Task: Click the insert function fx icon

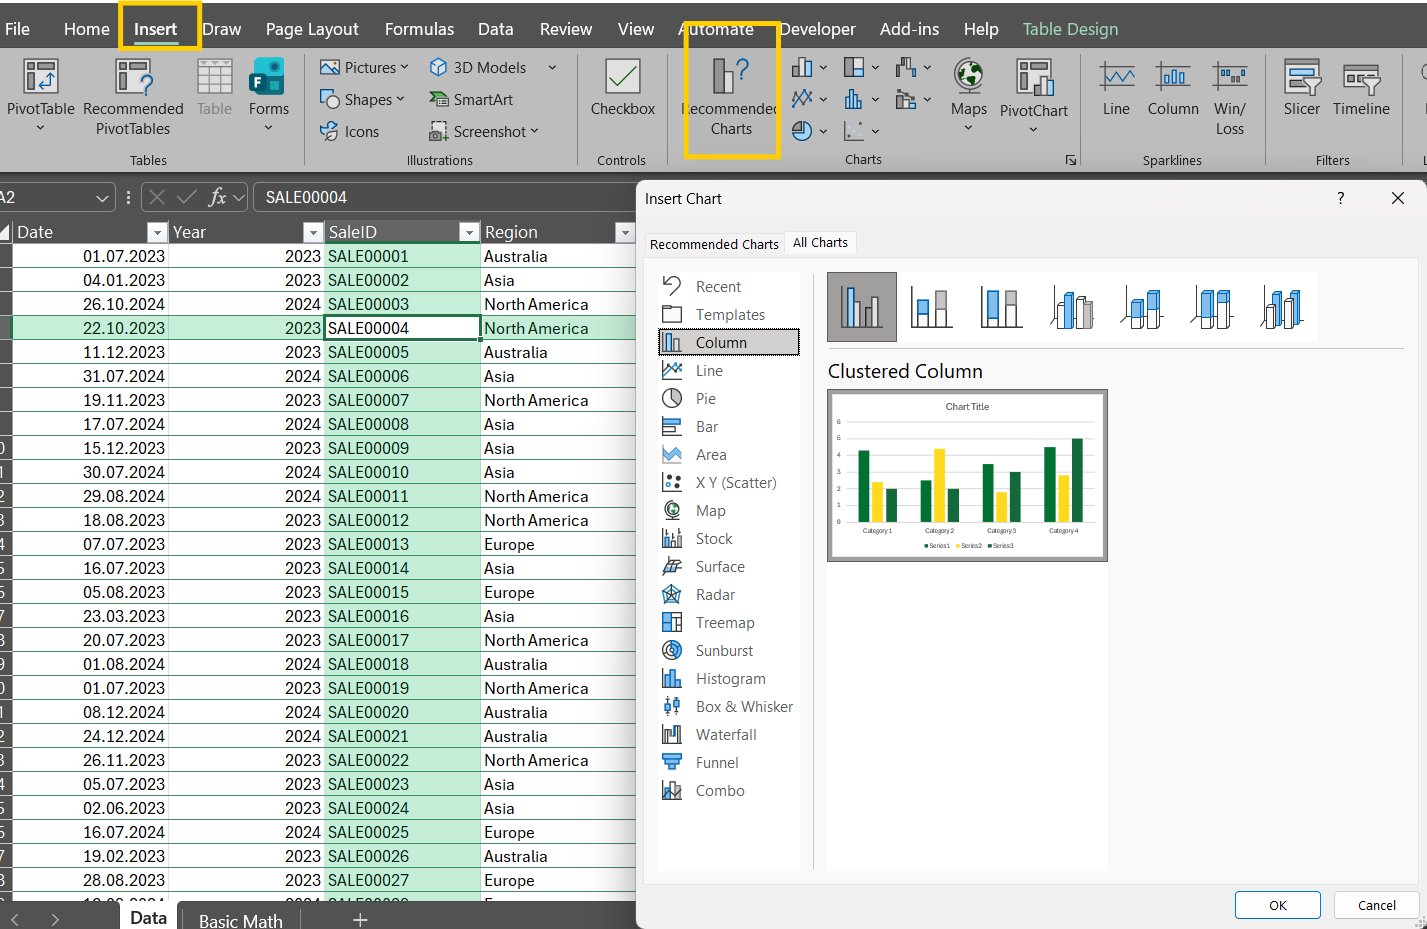Action: pyautogui.click(x=217, y=197)
